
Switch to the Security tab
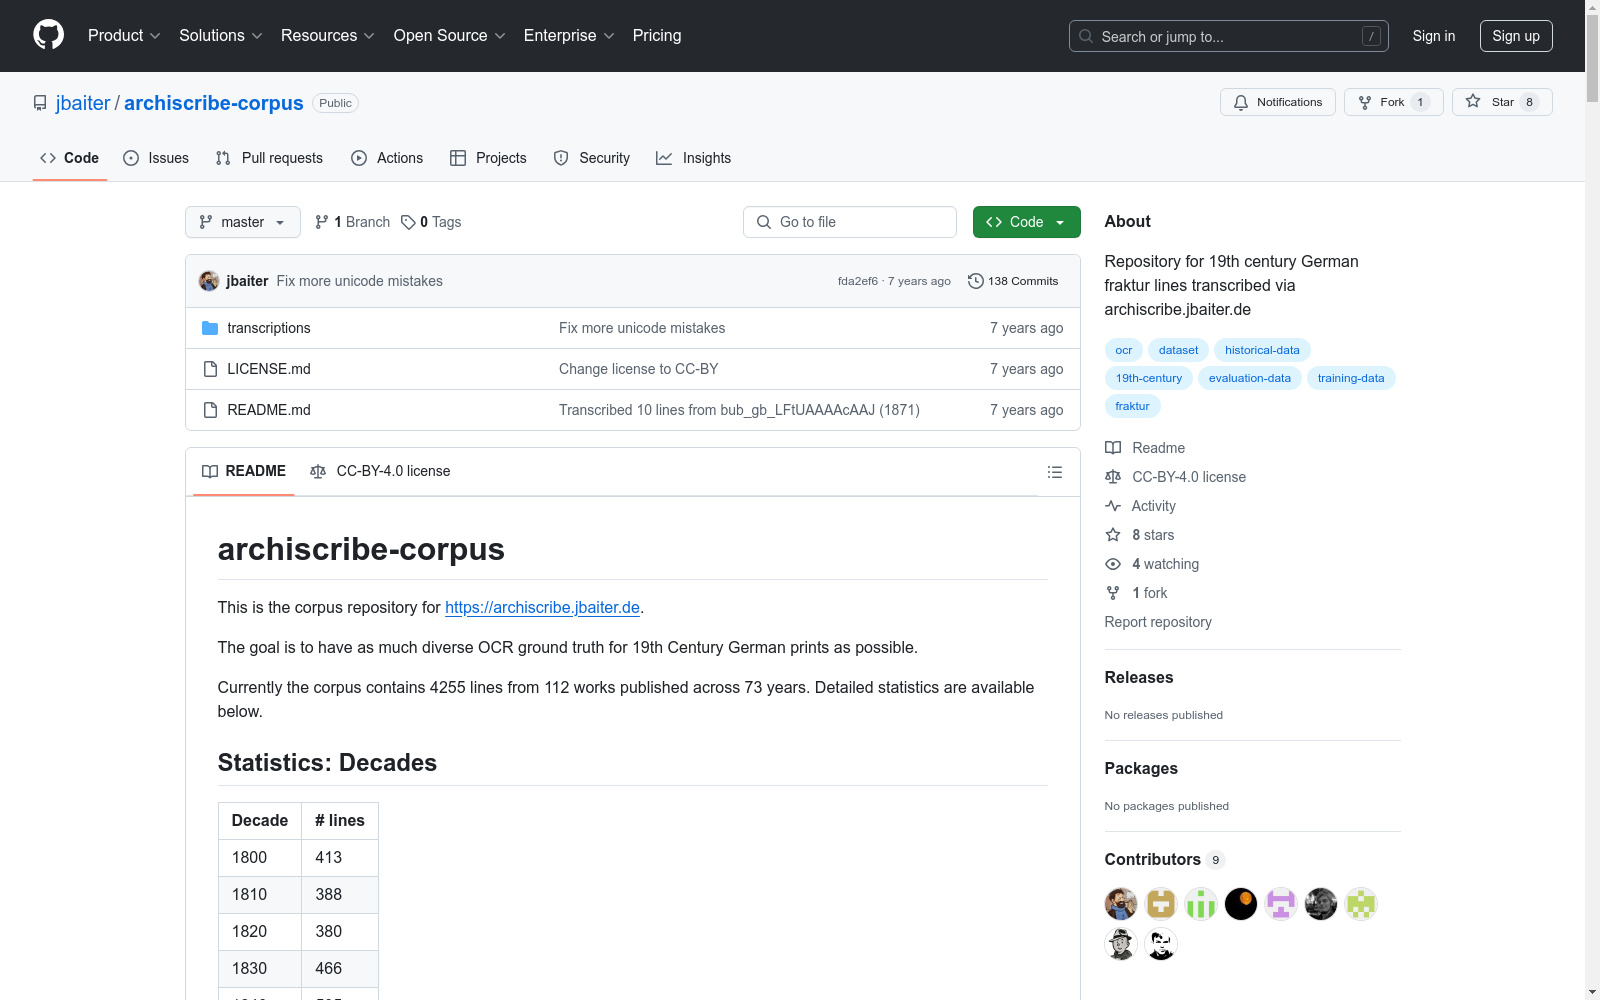tap(592, 158)
